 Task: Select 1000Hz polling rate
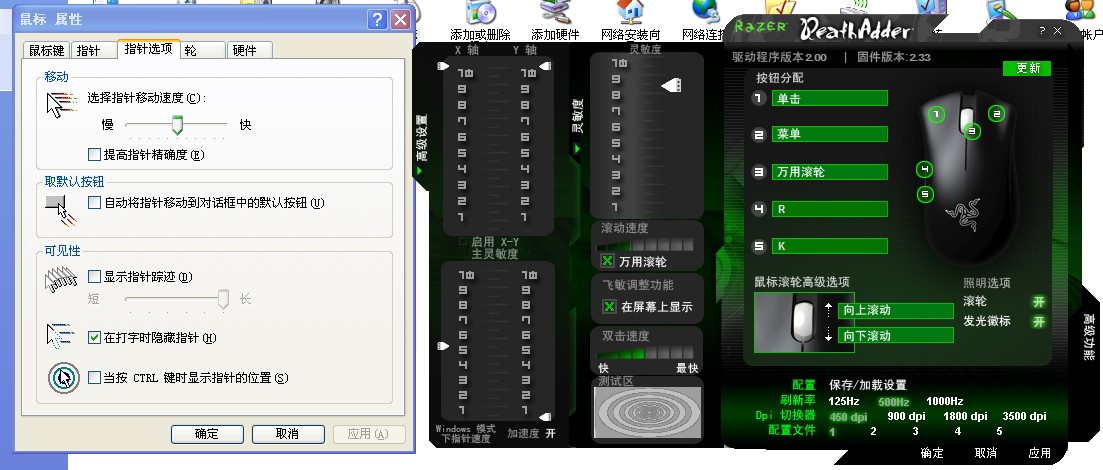(944, 402)
